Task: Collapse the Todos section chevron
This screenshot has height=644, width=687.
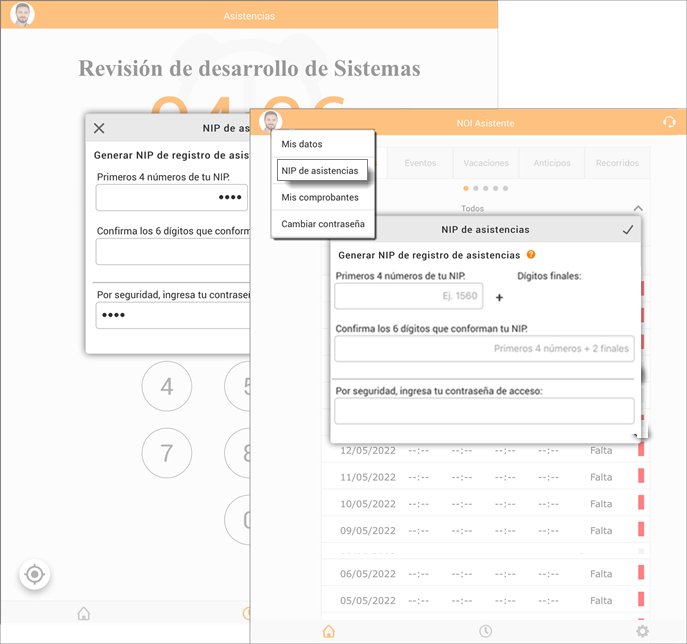Action: pyautogui.click(x=638, y=208)
